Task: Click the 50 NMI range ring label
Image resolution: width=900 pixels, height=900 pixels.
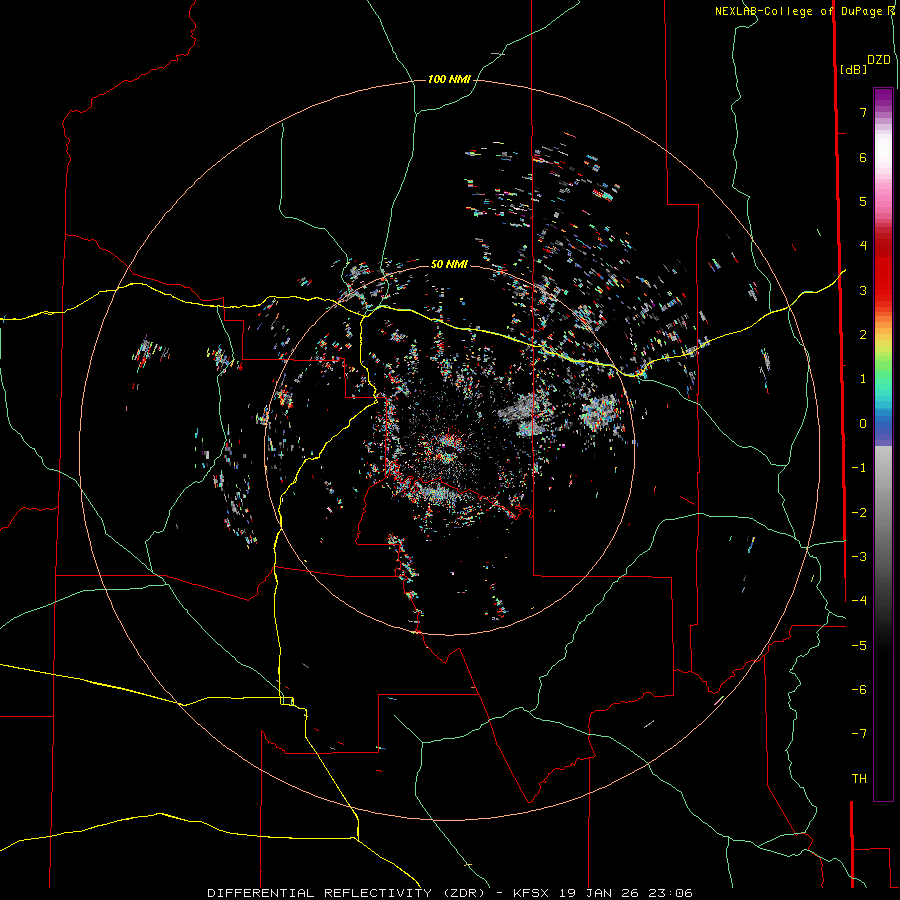Action: (x=449, y=264)
